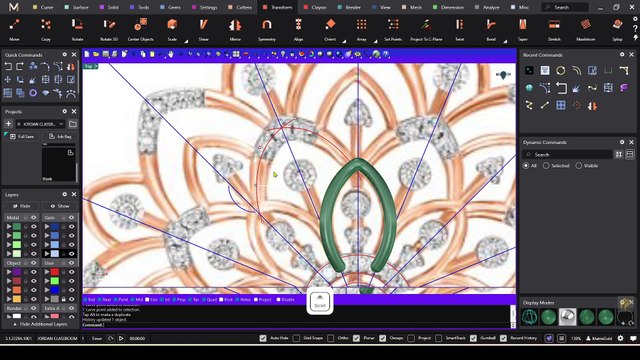
Task: Choose the Set Points tool
Action: (x=393, y=29)
